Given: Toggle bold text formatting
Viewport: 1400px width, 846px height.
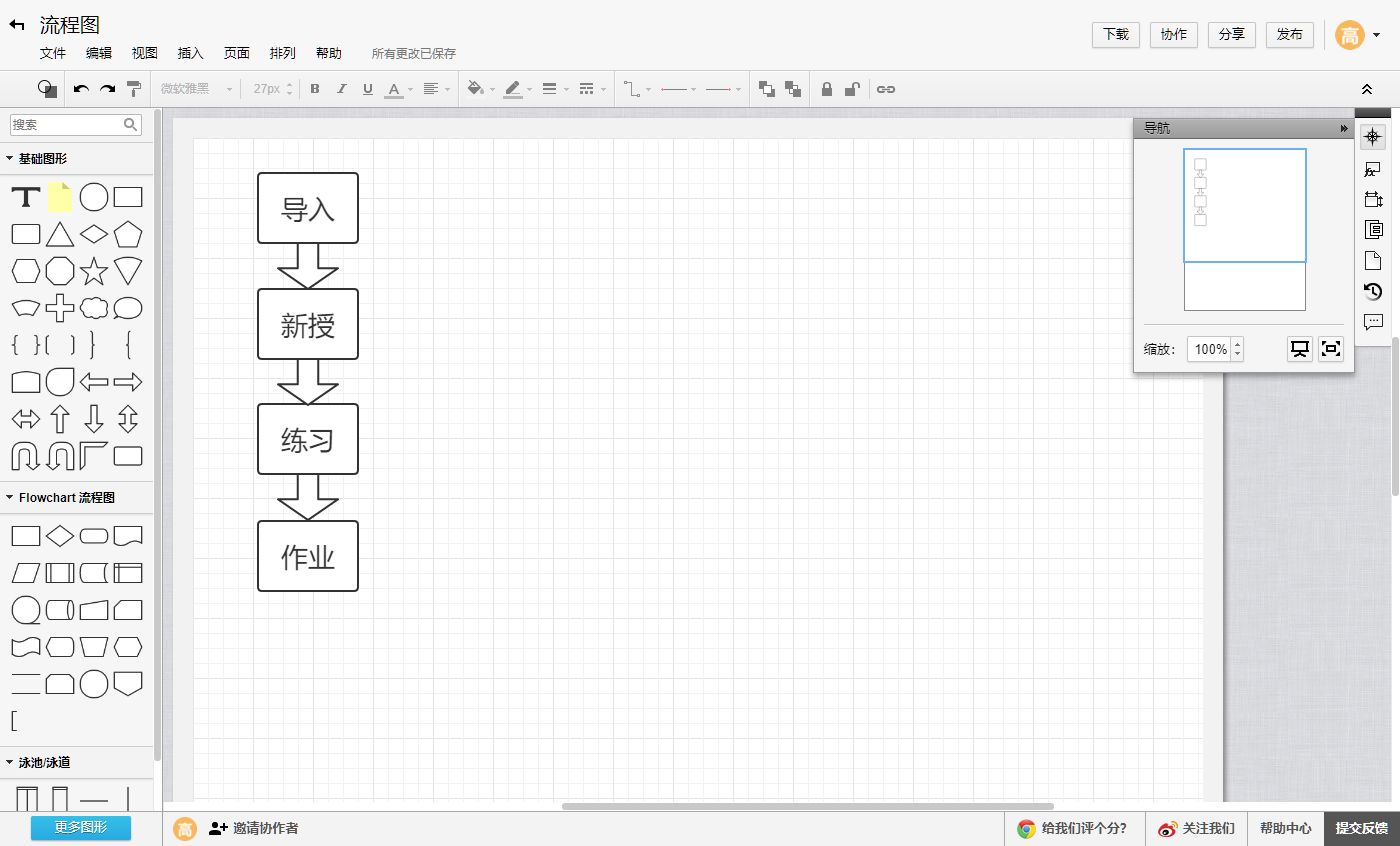Looking at the screenshot, I should click(x=315, y=89).
